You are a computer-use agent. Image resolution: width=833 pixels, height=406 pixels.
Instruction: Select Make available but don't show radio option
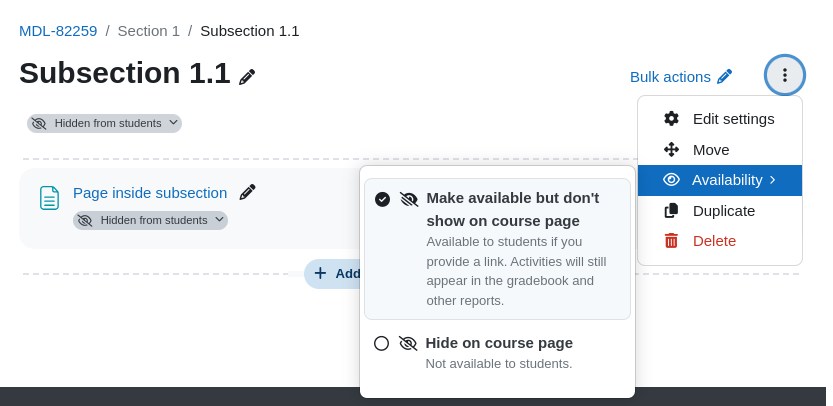(x=382, y=199)
